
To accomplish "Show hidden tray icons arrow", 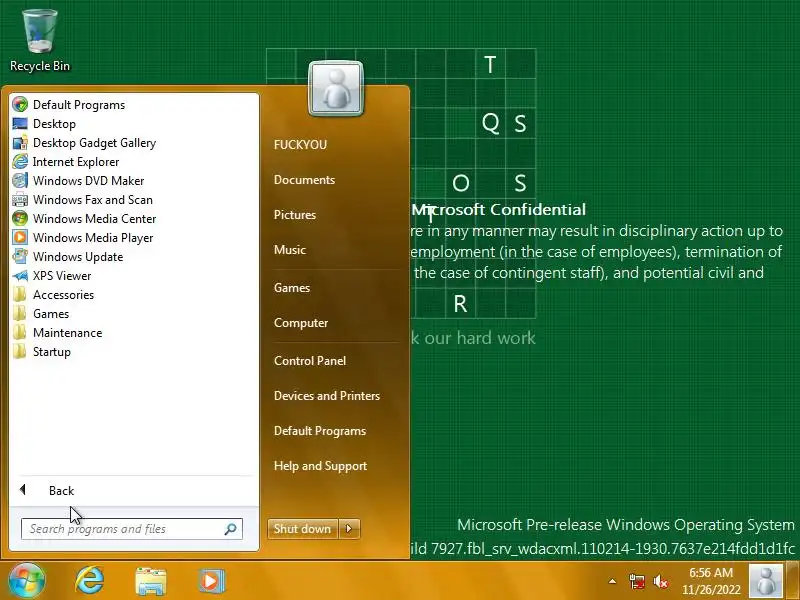I will (x=612, y=581).
